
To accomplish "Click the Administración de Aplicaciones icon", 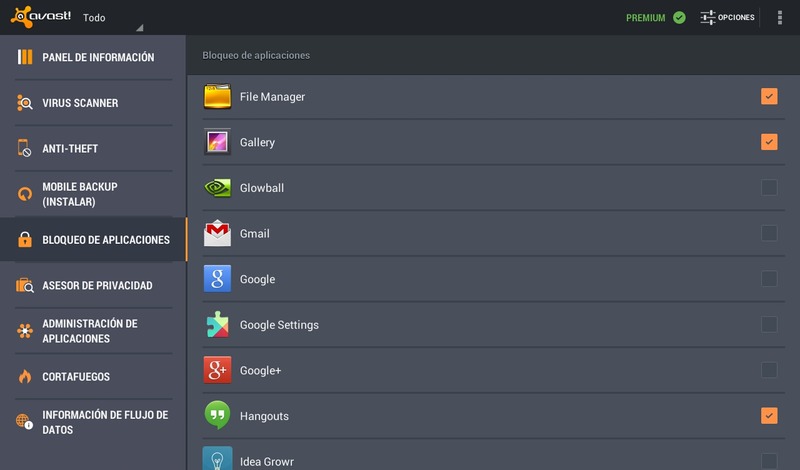I will point(24,331).
